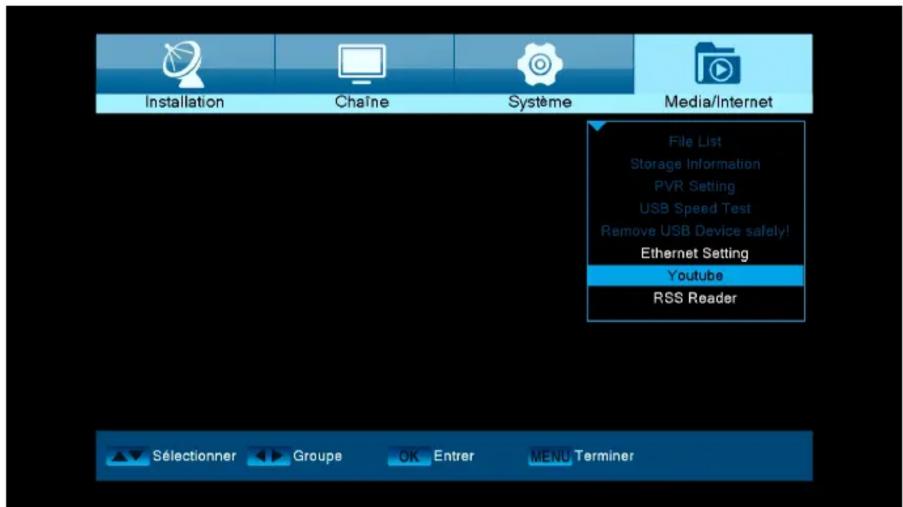Screen dimensions: 903x507
Task: Launch the highlighted Youtube entry
Action: 696,276
